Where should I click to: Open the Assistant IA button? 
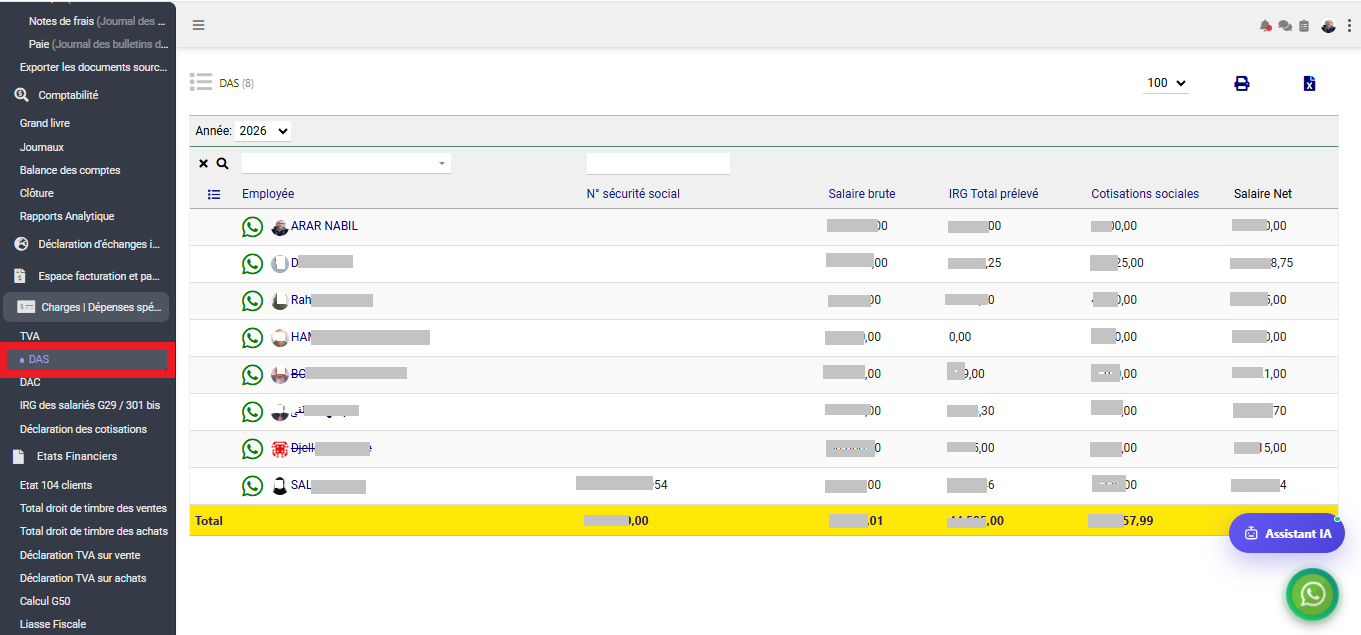pyautogui.click(x=1287, y=533)
